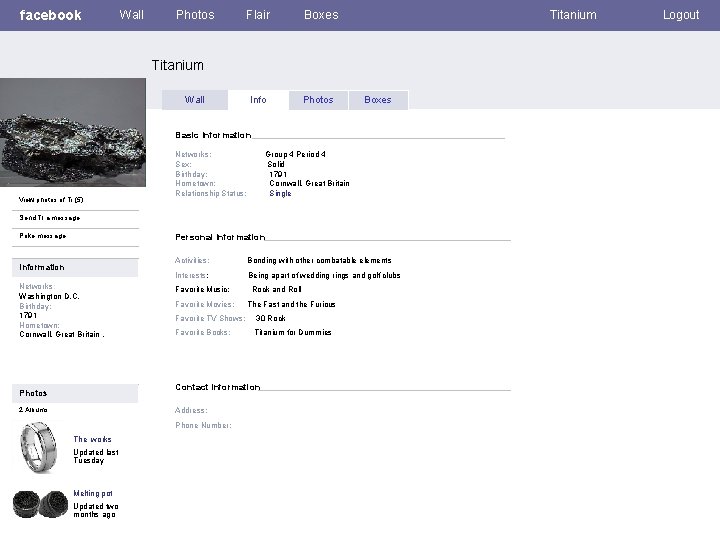720x540 pixels.
Task: Select the Info profile tab
Action: pos(258,100)
